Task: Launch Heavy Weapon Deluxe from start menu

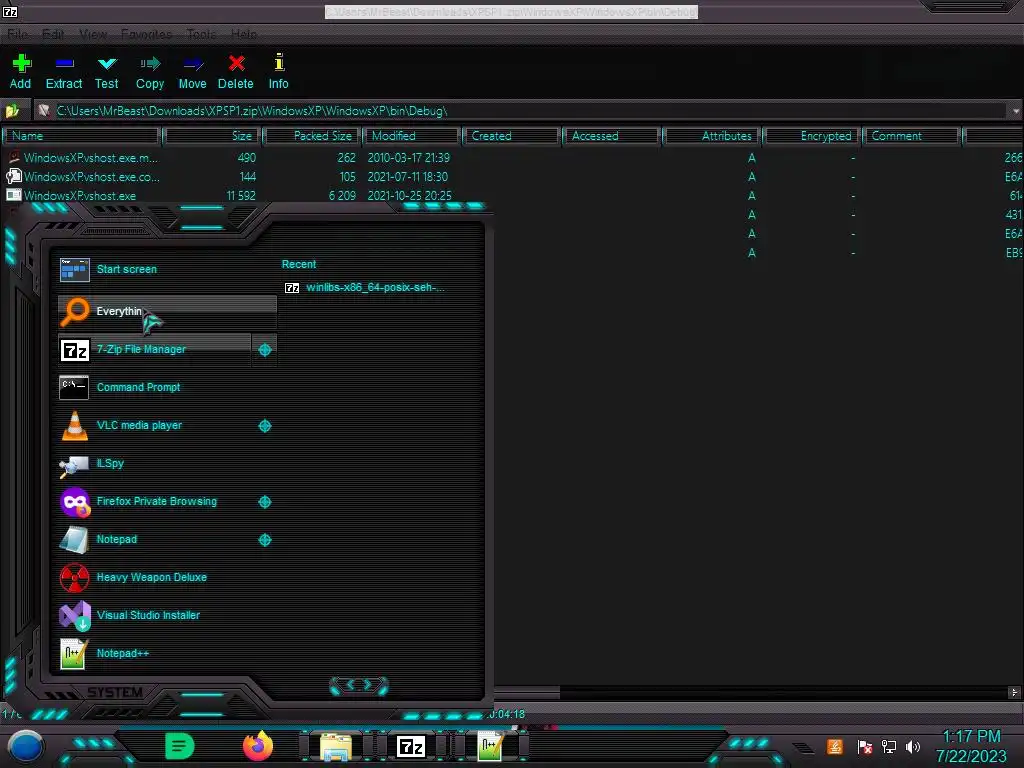Action: coord(167,577)
